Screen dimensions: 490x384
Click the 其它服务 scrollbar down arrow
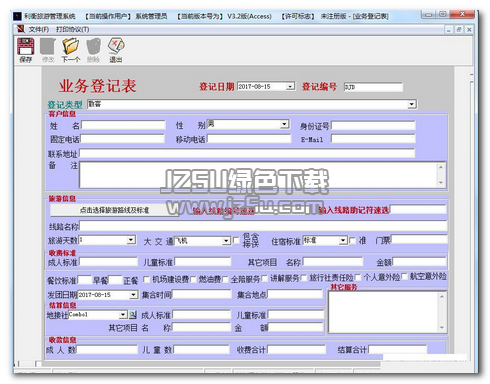coord(442,328)
